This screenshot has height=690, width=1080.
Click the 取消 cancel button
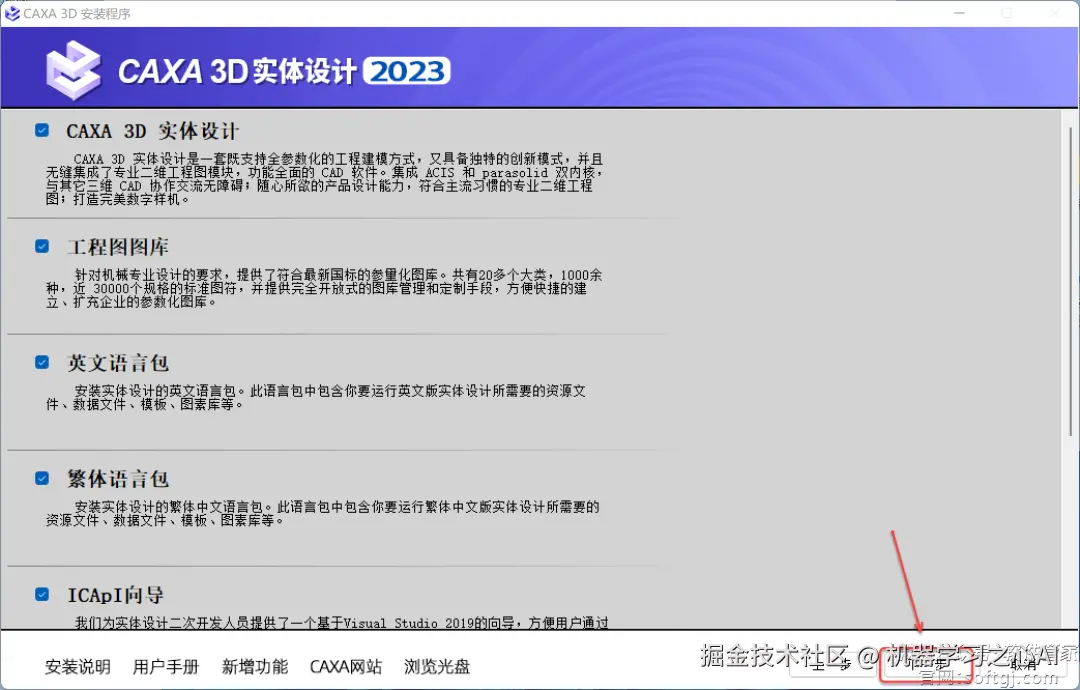click(x=1023, y=665)
